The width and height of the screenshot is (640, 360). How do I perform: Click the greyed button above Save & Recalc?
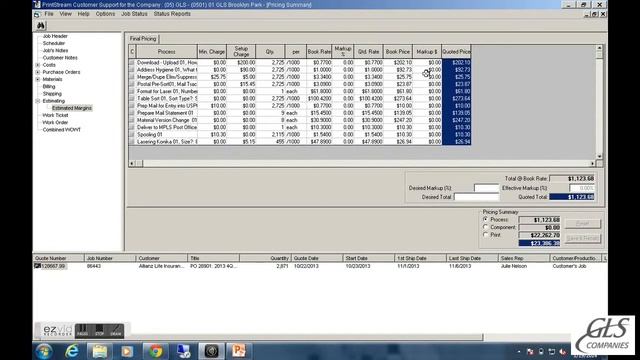583,224
